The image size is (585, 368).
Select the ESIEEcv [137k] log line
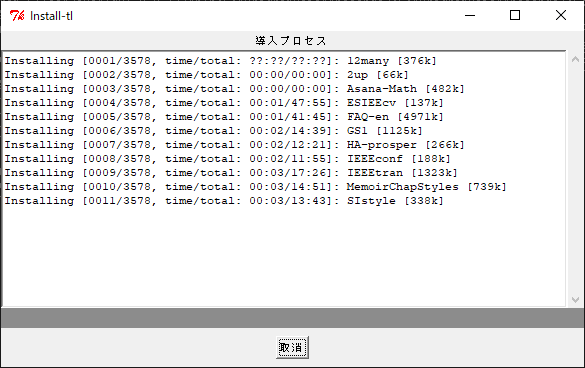224,103
